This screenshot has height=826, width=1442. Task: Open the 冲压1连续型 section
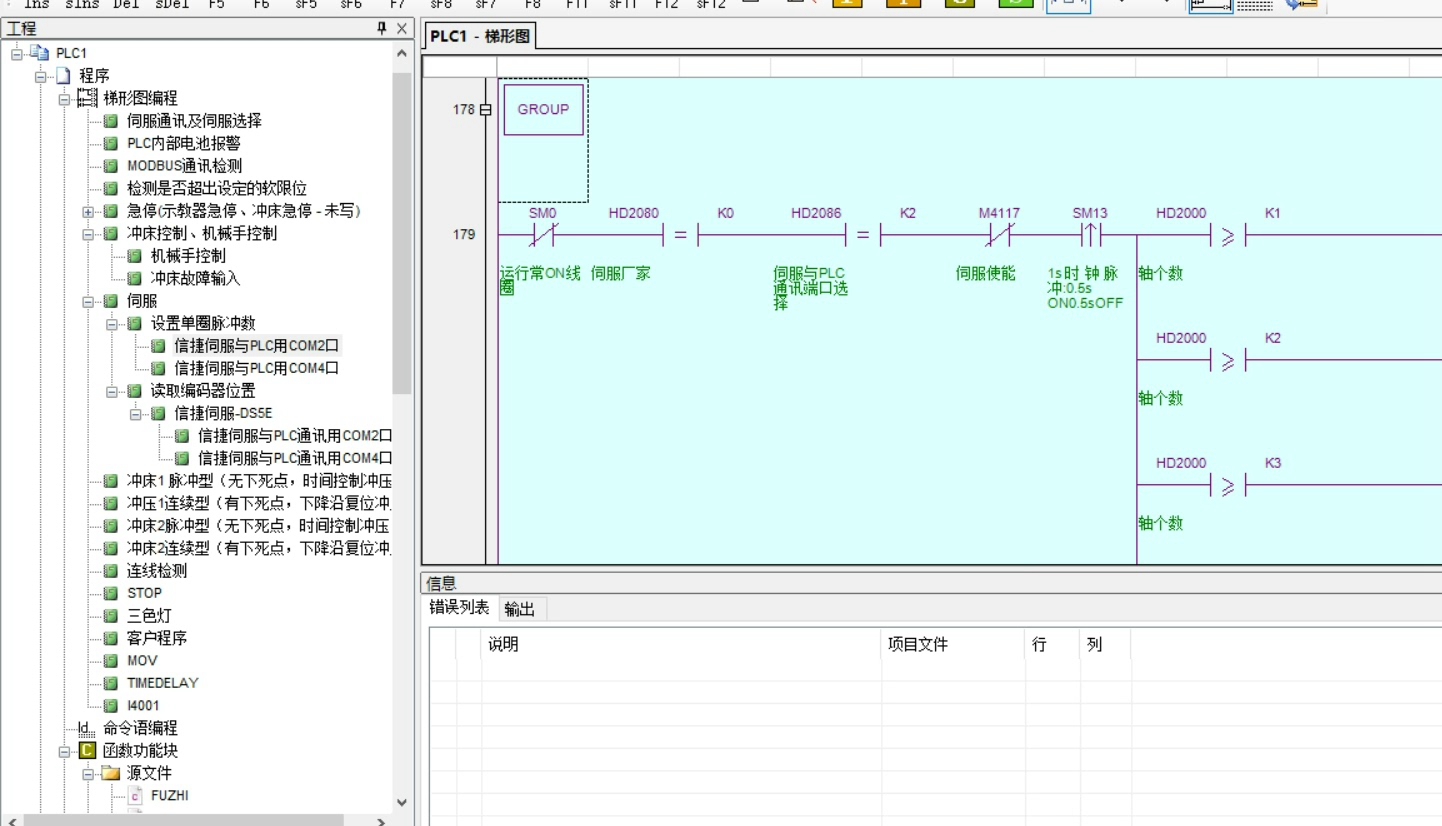point(258,503)
